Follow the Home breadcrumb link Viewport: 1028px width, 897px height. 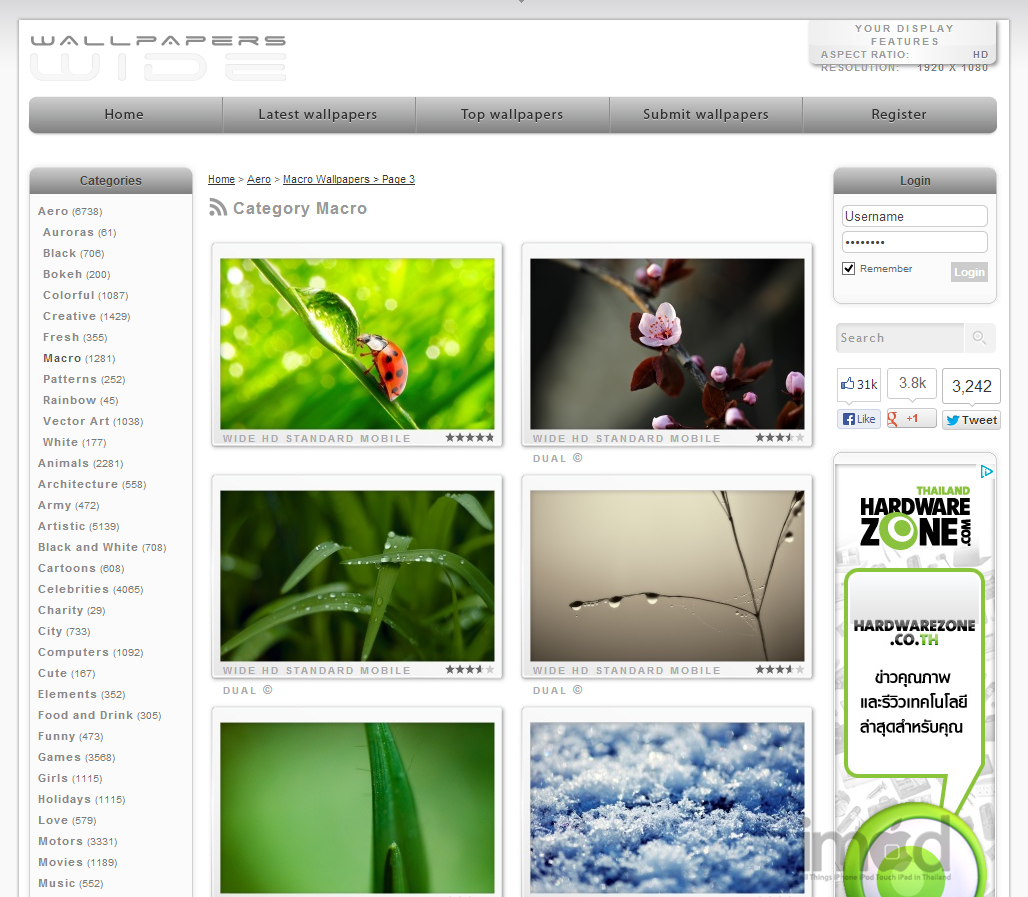[222, 179]
